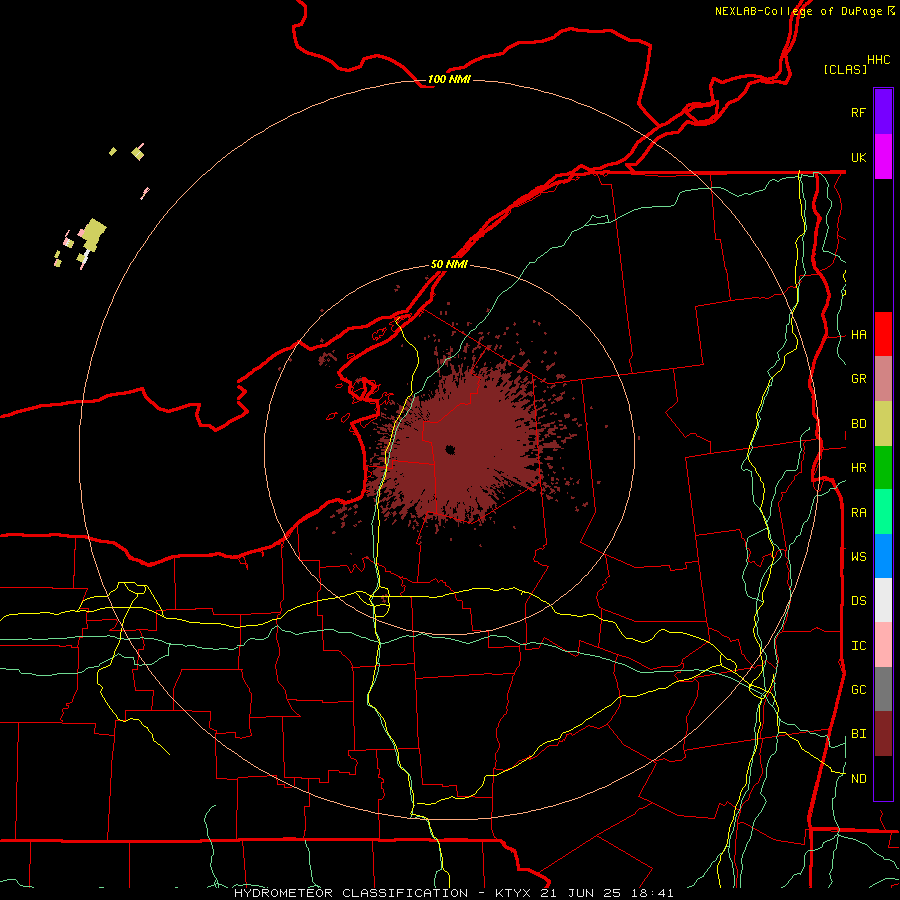Image resolution: width=900 pixels, height=900 pixels.
Task: Click the large olive echo blob in the far west
Action: (94, 234)
